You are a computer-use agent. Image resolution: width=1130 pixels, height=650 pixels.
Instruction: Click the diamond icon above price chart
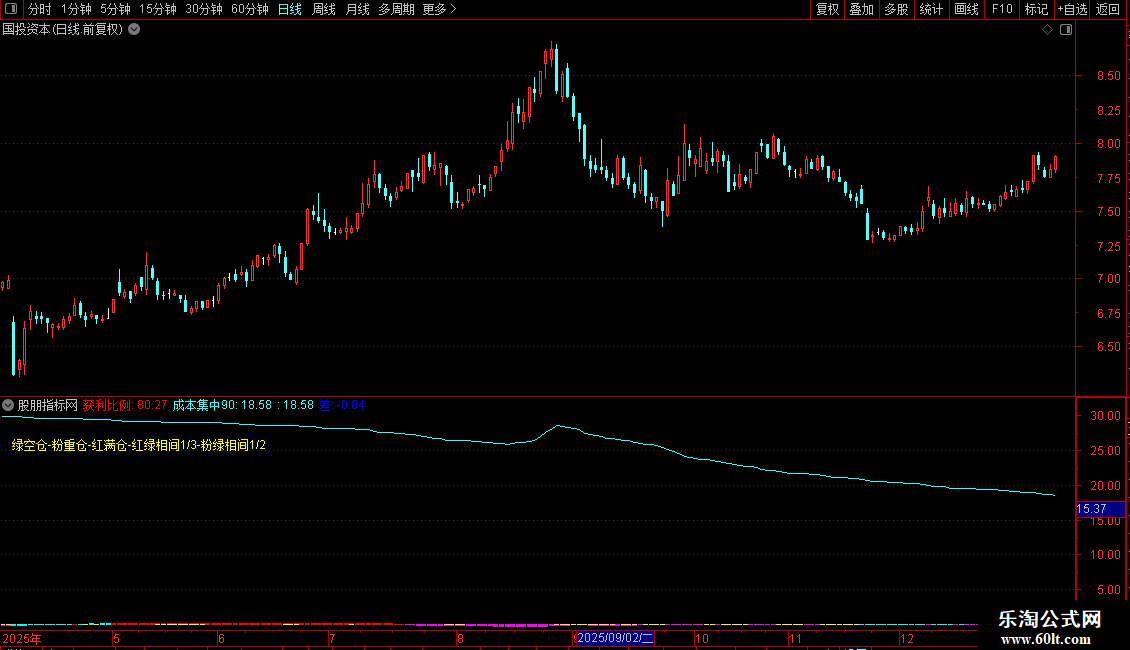[x=1048, y=30]
